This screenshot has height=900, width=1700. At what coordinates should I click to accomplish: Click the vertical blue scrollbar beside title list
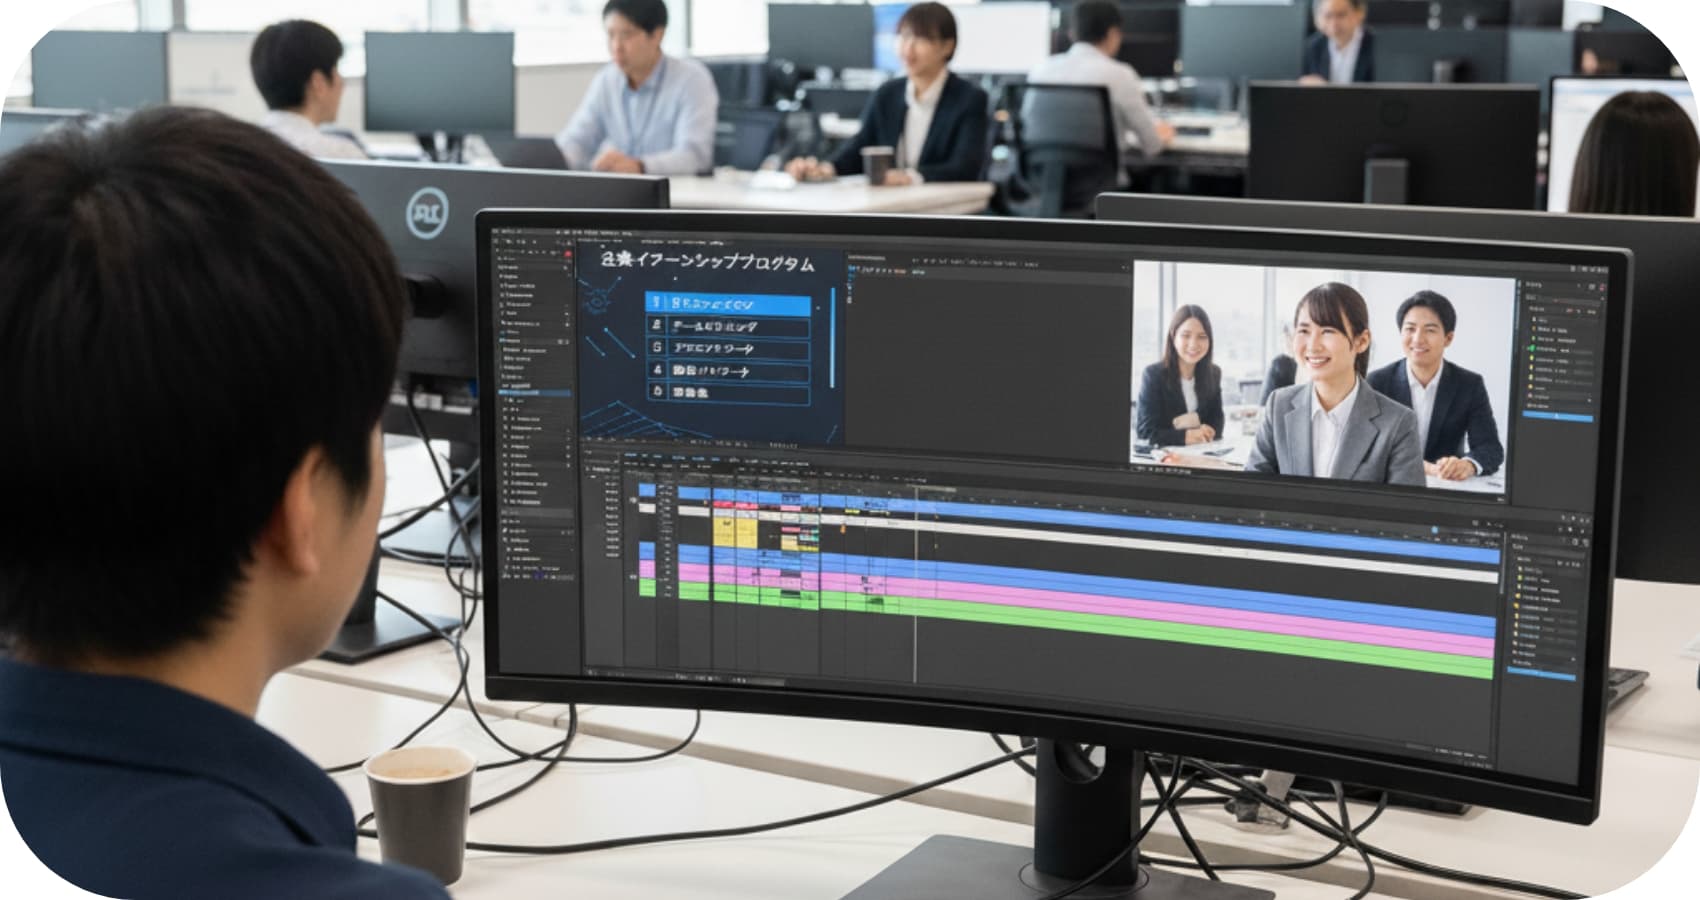832,340
